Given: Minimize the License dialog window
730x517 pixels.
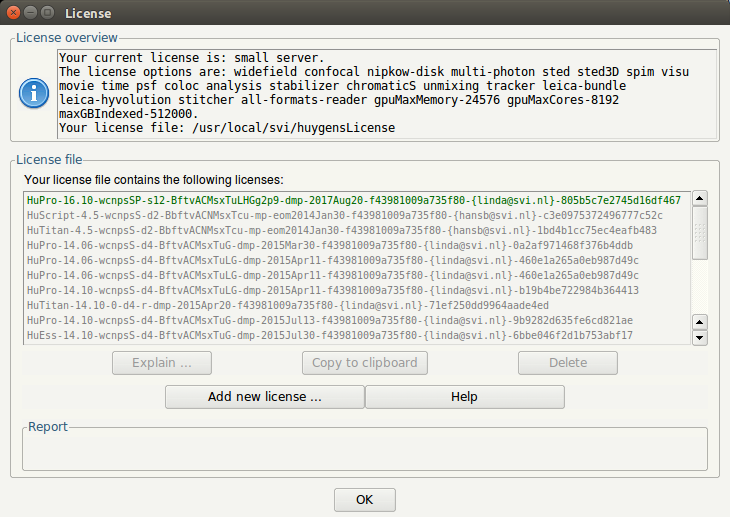Looking at the screenshot, I should pos(30,14).
